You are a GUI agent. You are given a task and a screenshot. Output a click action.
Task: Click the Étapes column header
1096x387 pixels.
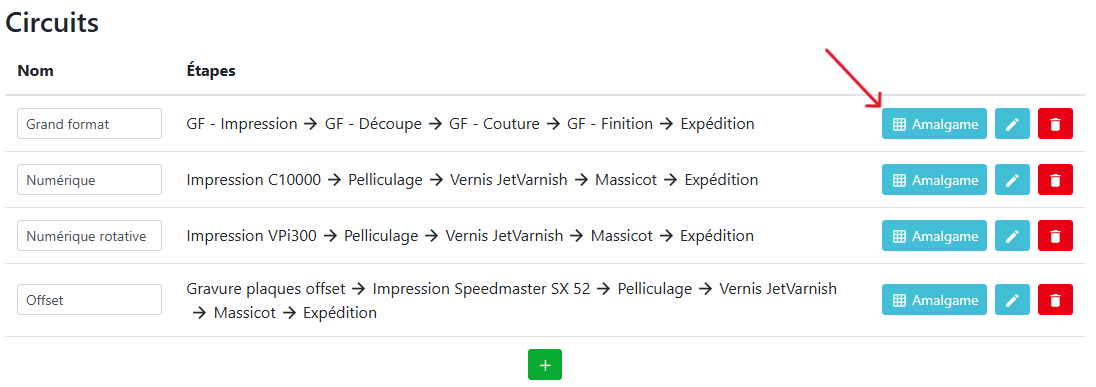click(210, 71)
